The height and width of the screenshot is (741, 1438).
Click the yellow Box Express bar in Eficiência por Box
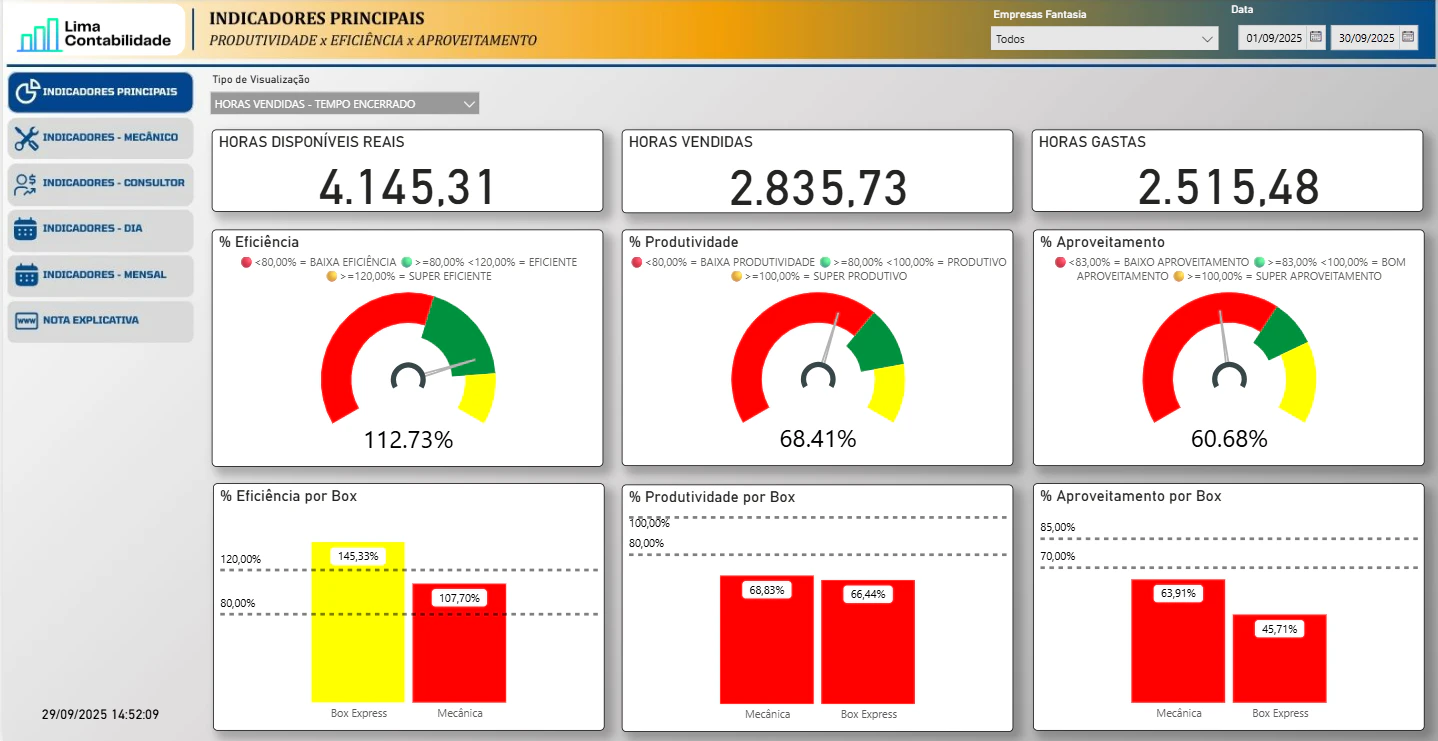pyautogui.click(x=358, y=622)
